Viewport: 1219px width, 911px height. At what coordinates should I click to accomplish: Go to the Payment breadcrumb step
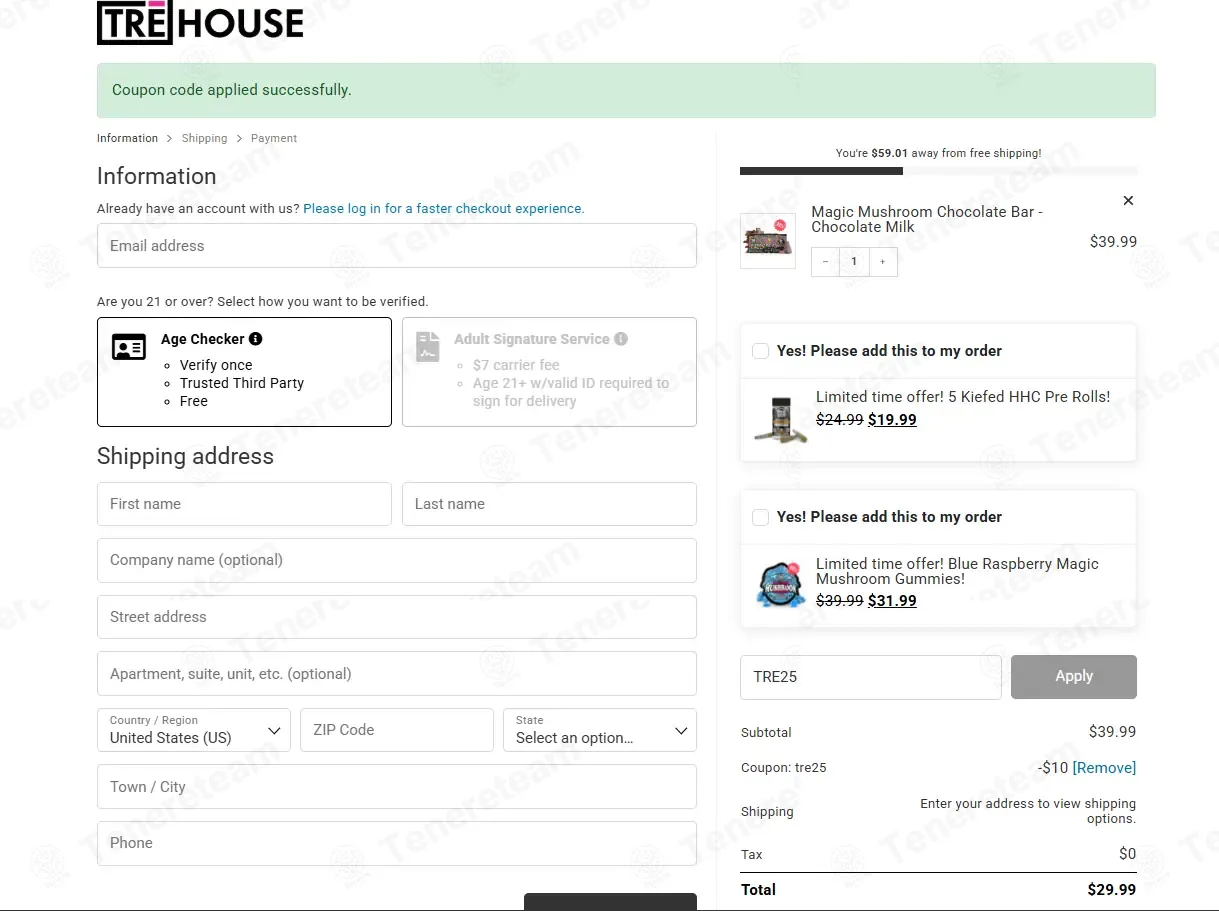click(274, 138)
